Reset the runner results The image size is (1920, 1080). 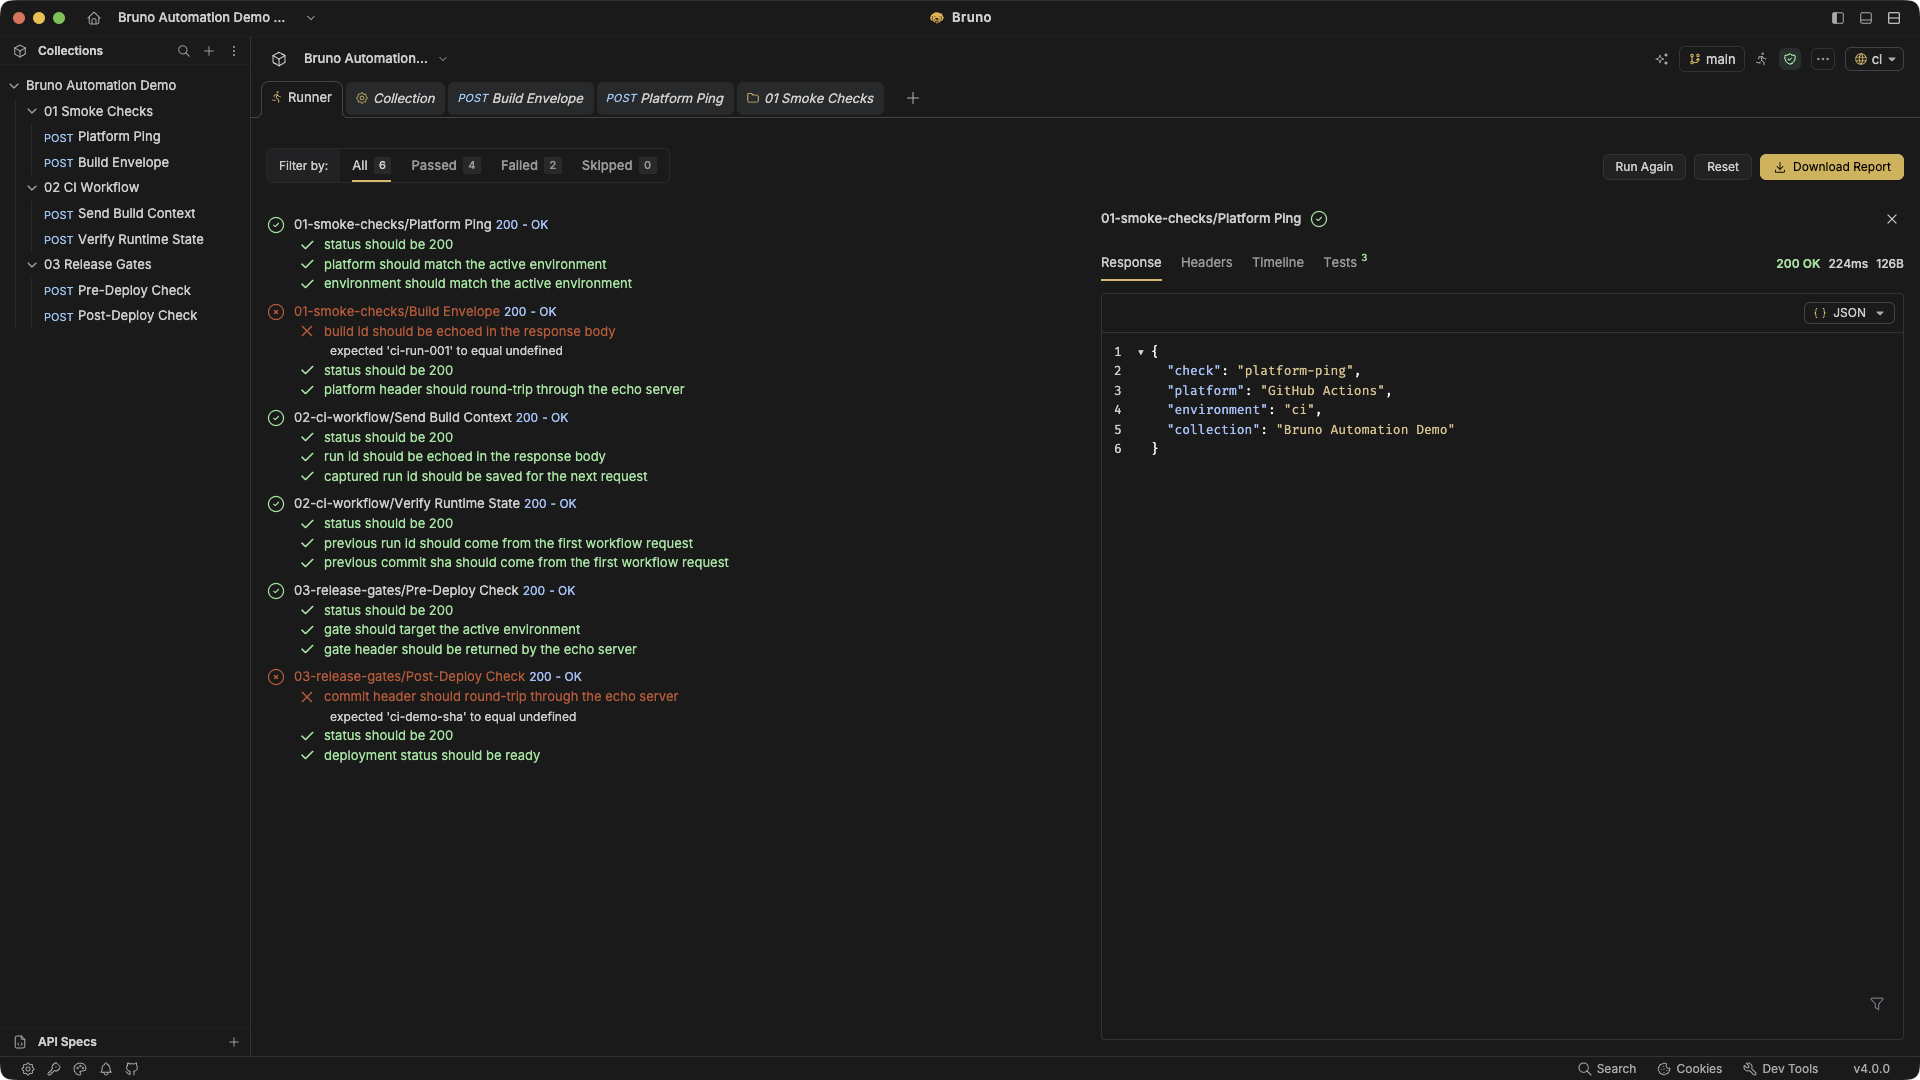point(1722,167)
